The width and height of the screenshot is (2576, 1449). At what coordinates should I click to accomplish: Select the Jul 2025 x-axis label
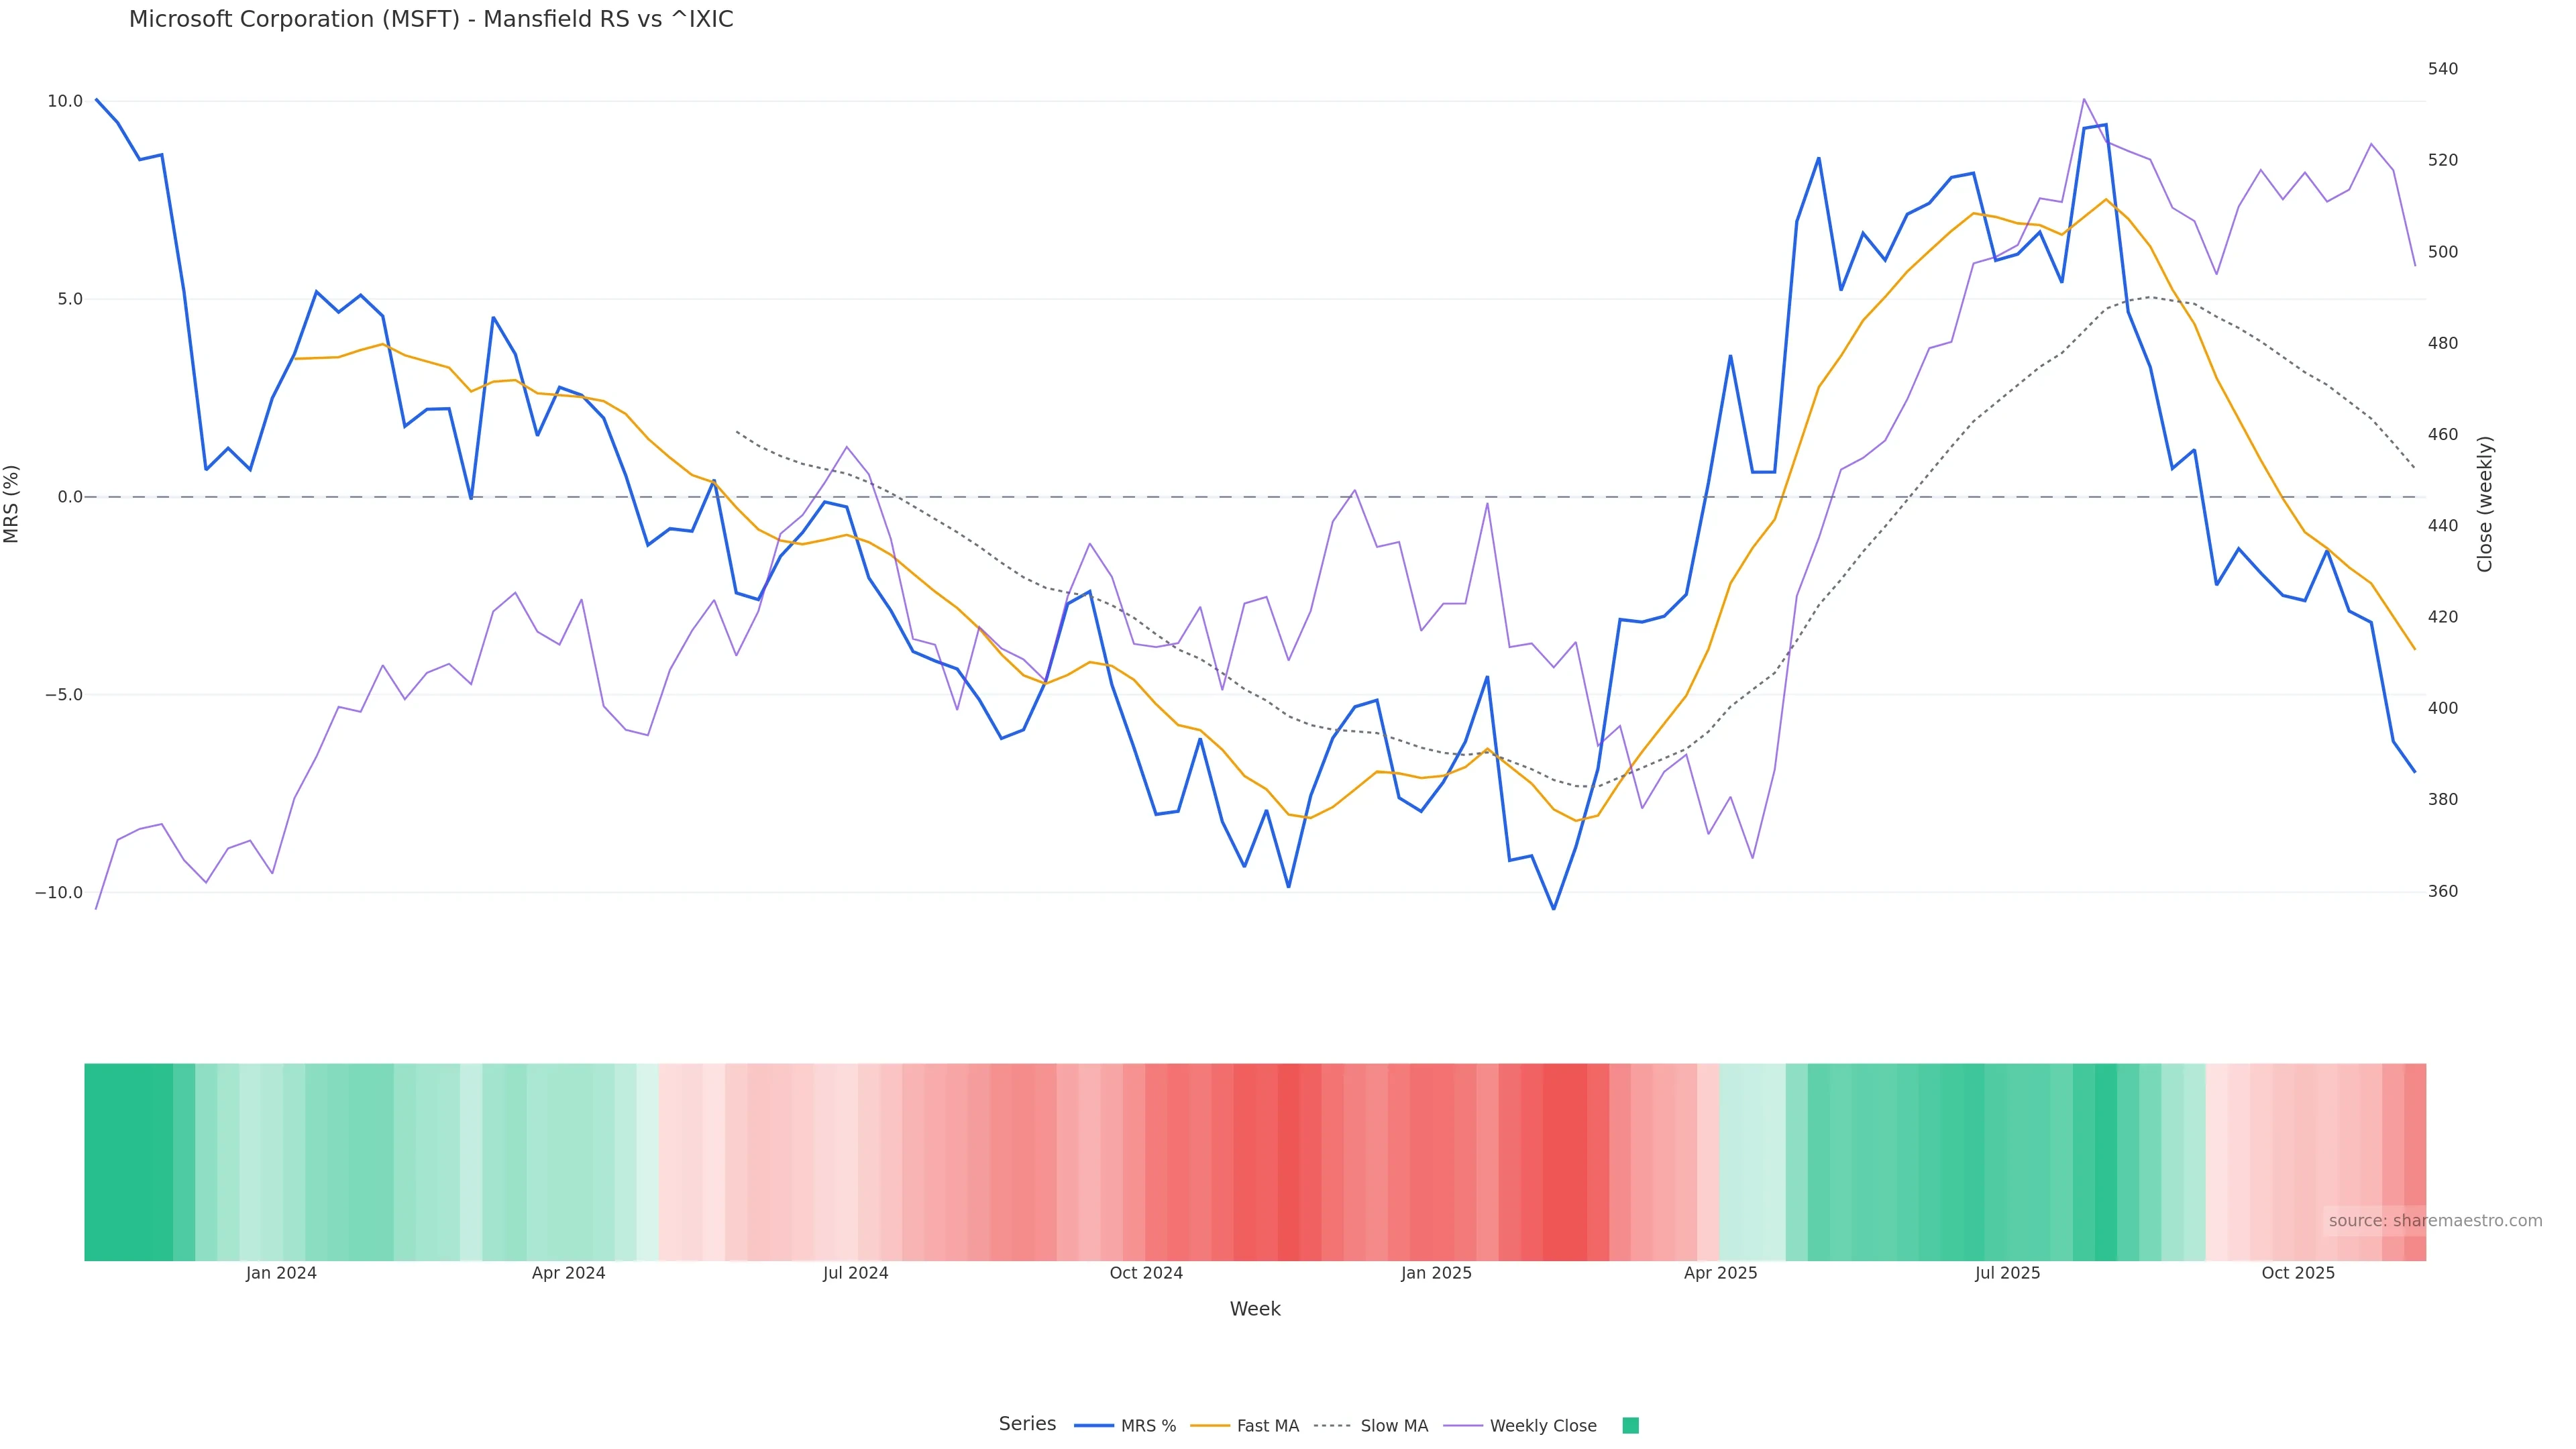[2007, 1274]
